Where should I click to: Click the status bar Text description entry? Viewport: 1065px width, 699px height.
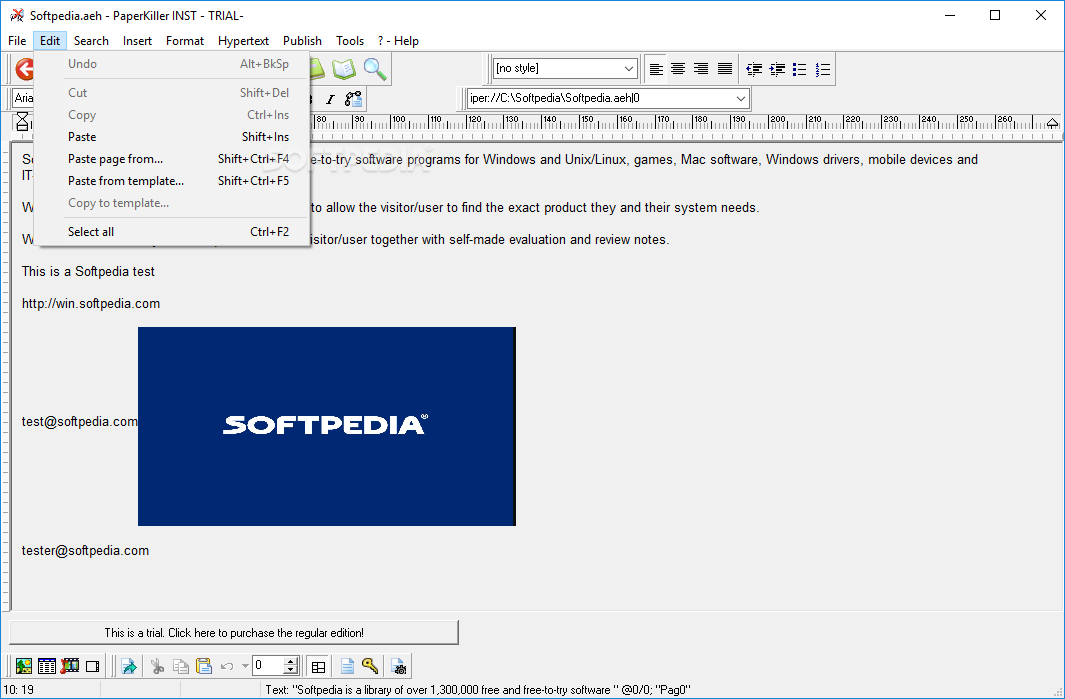click(477, 690)
